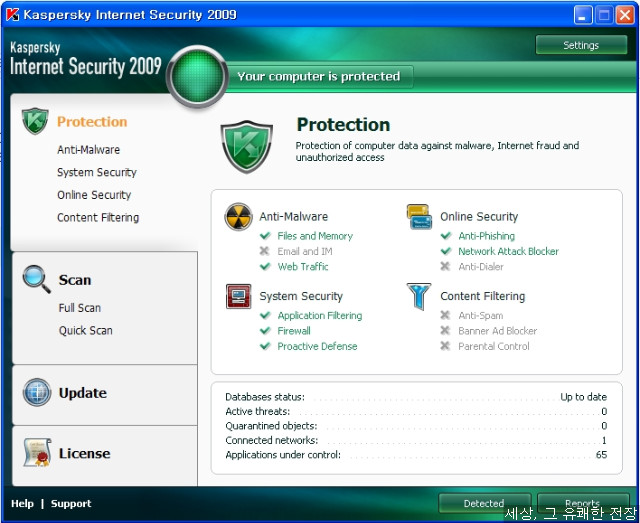Click the Files and Memory link

click(315, 236)
